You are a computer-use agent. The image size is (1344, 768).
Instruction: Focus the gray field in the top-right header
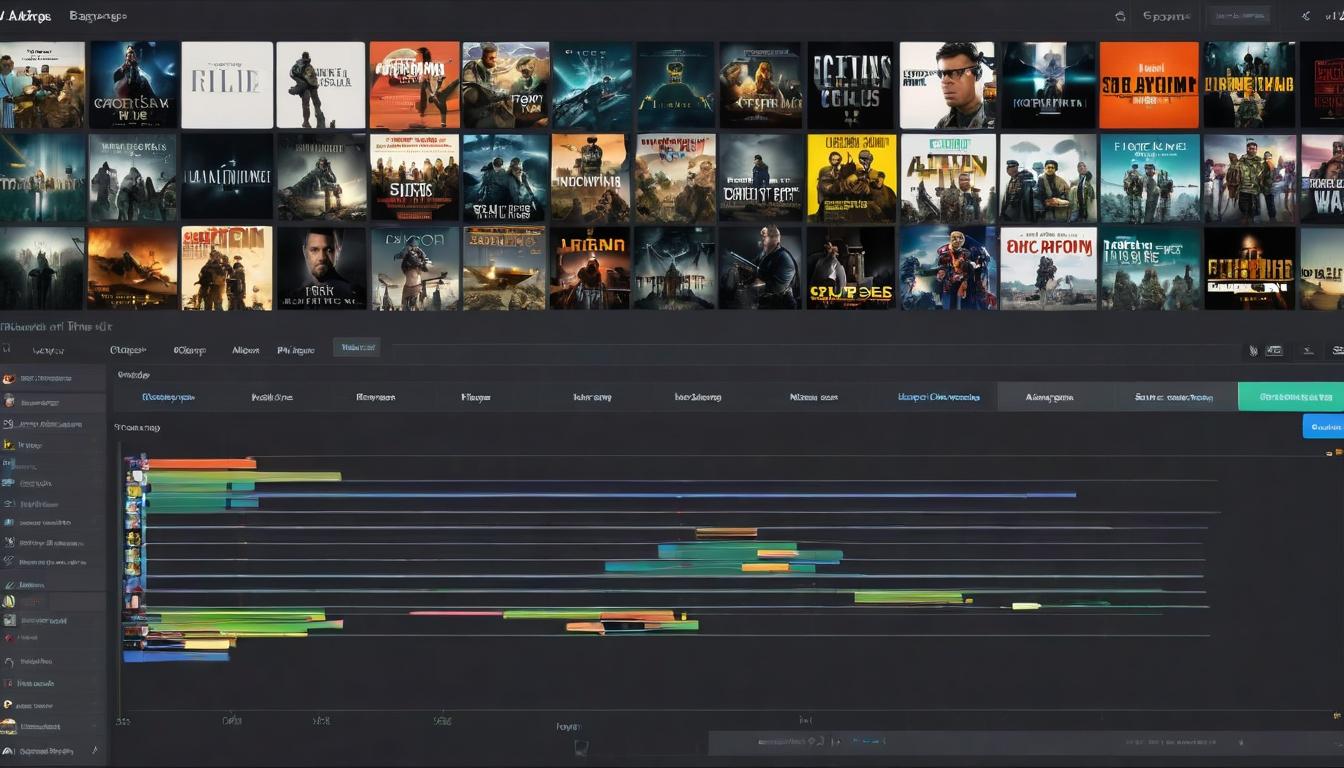point(1238,15)
